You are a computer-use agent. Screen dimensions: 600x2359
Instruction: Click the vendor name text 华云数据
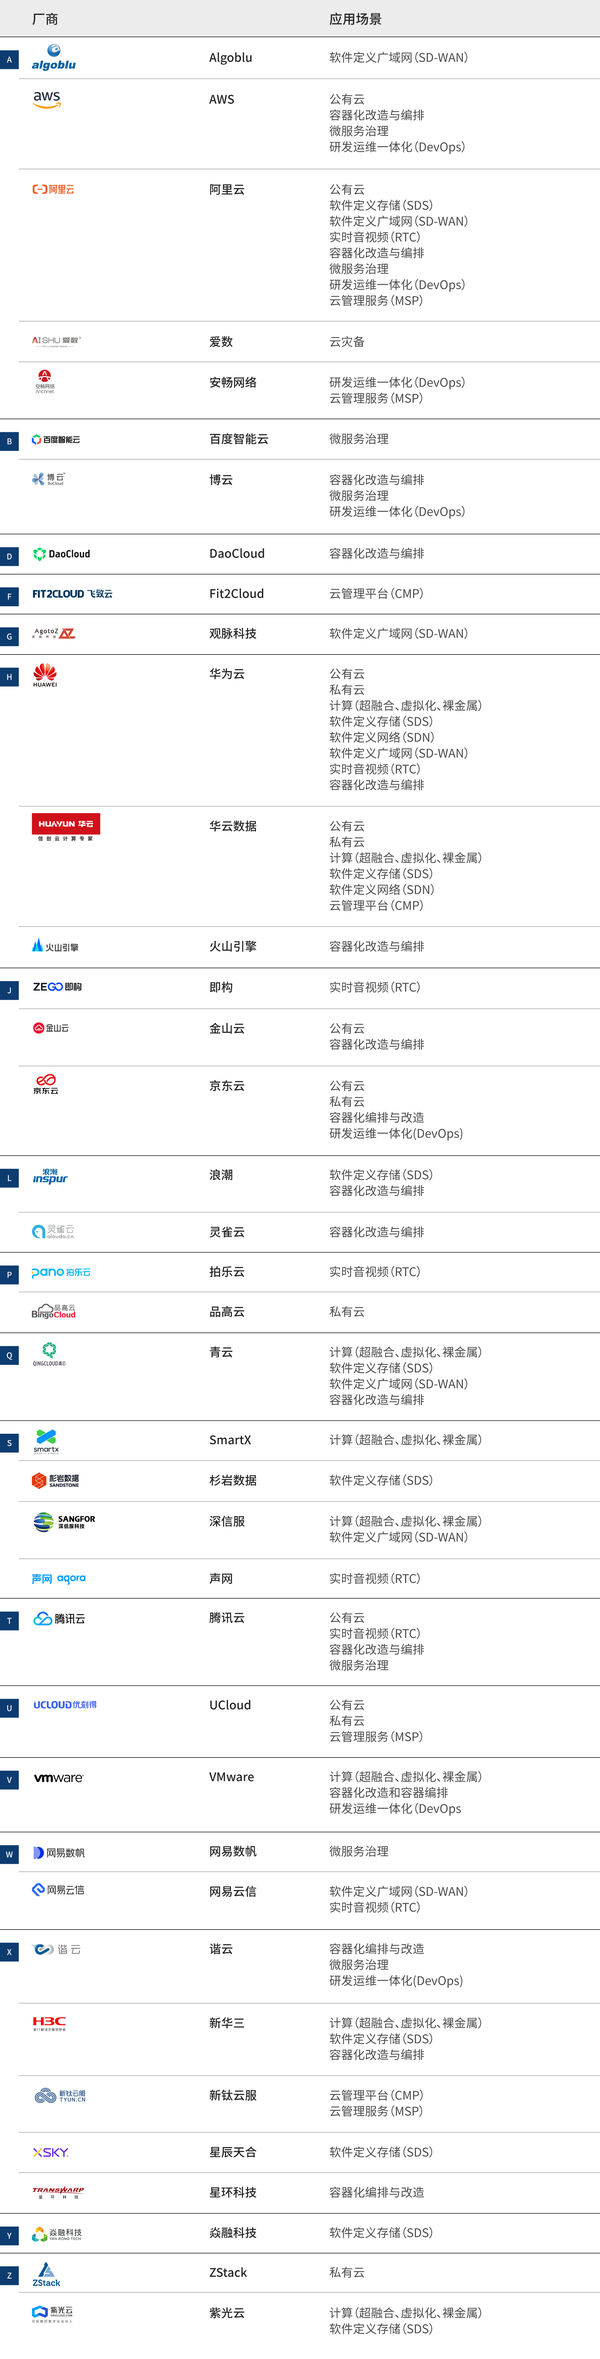[x=233, y=826]
